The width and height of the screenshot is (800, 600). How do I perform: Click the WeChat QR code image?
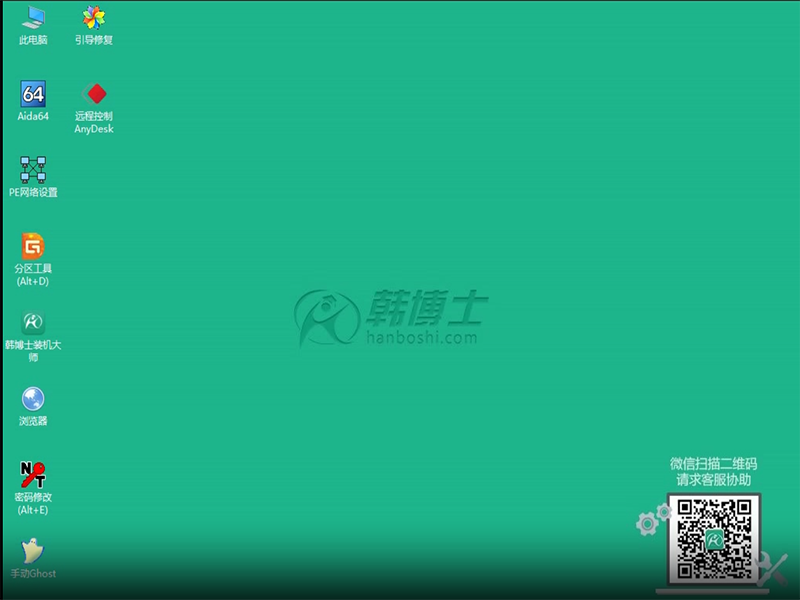coord(714,538)
